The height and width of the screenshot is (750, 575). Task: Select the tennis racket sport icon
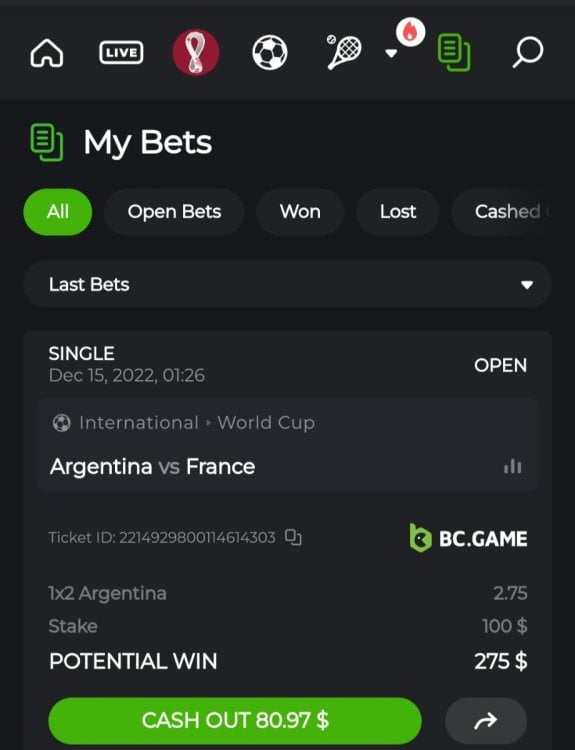(344, 52)
